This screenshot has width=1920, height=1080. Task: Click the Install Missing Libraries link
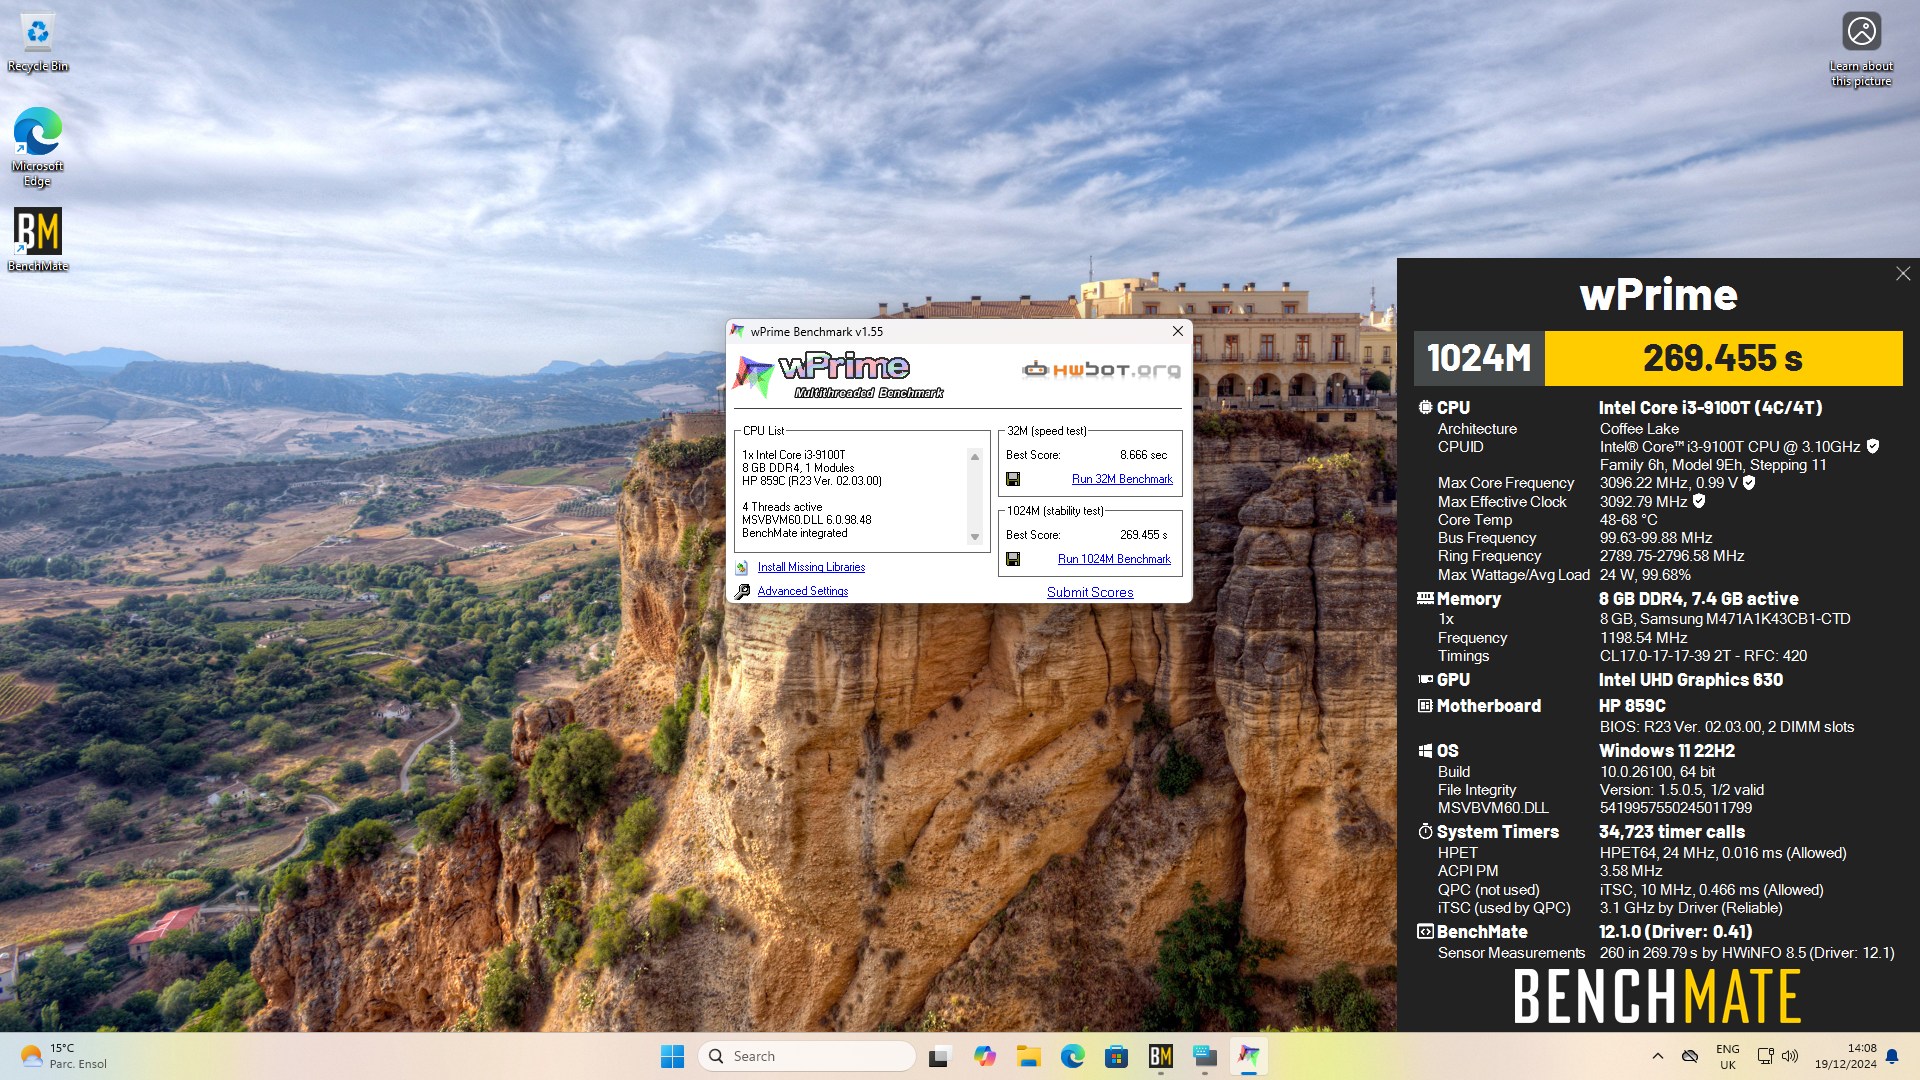(x=811, y=567)
